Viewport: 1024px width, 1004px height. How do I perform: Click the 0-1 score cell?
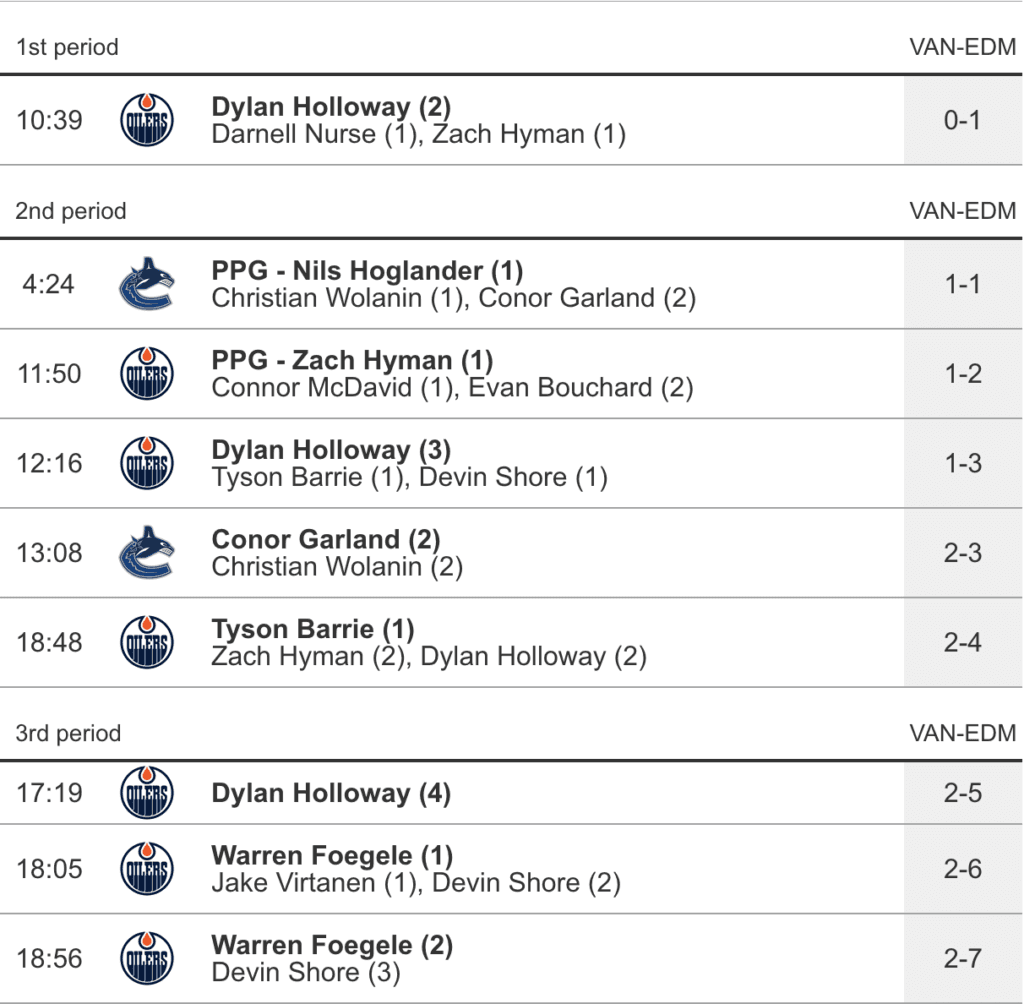963,120
